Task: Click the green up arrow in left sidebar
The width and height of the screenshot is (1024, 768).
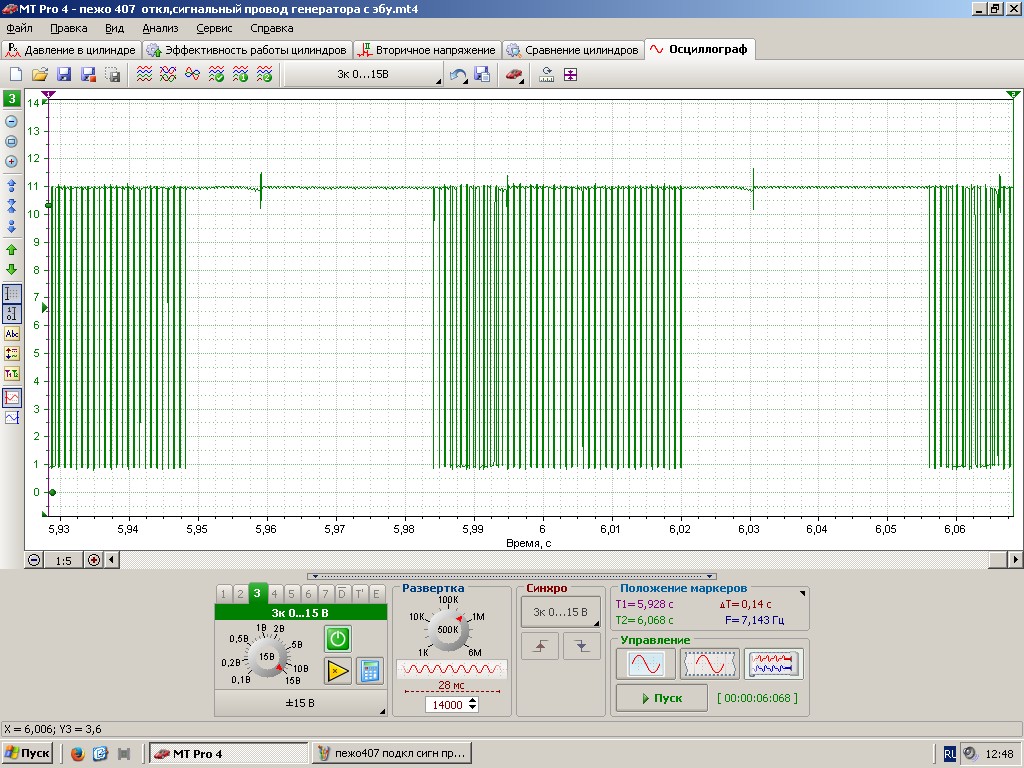Action: 12,249
